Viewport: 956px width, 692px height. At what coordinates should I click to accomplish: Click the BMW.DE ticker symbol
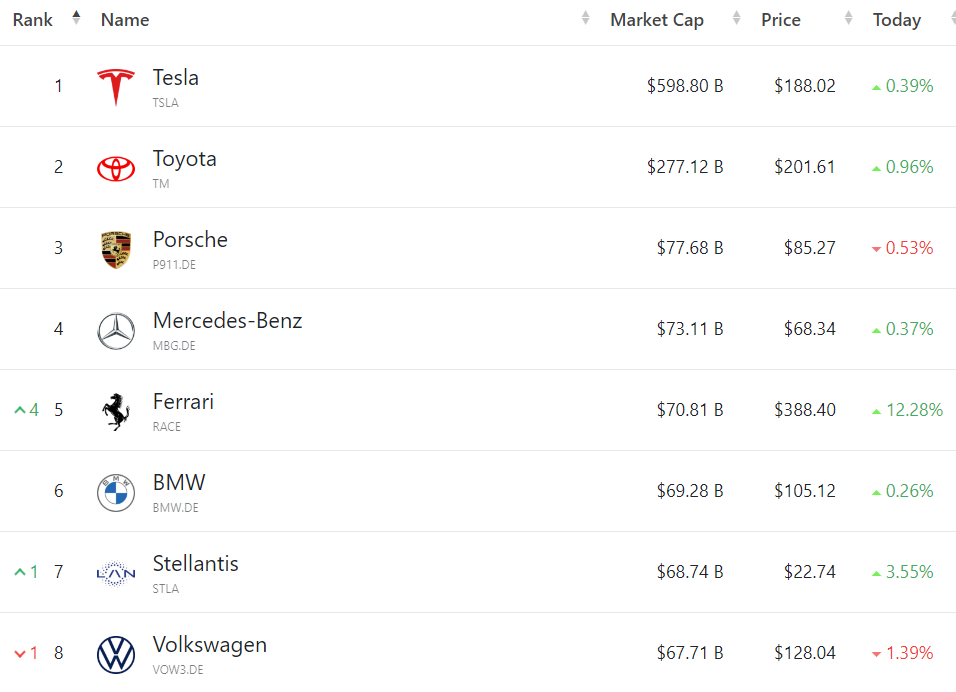tap(176, 508)
